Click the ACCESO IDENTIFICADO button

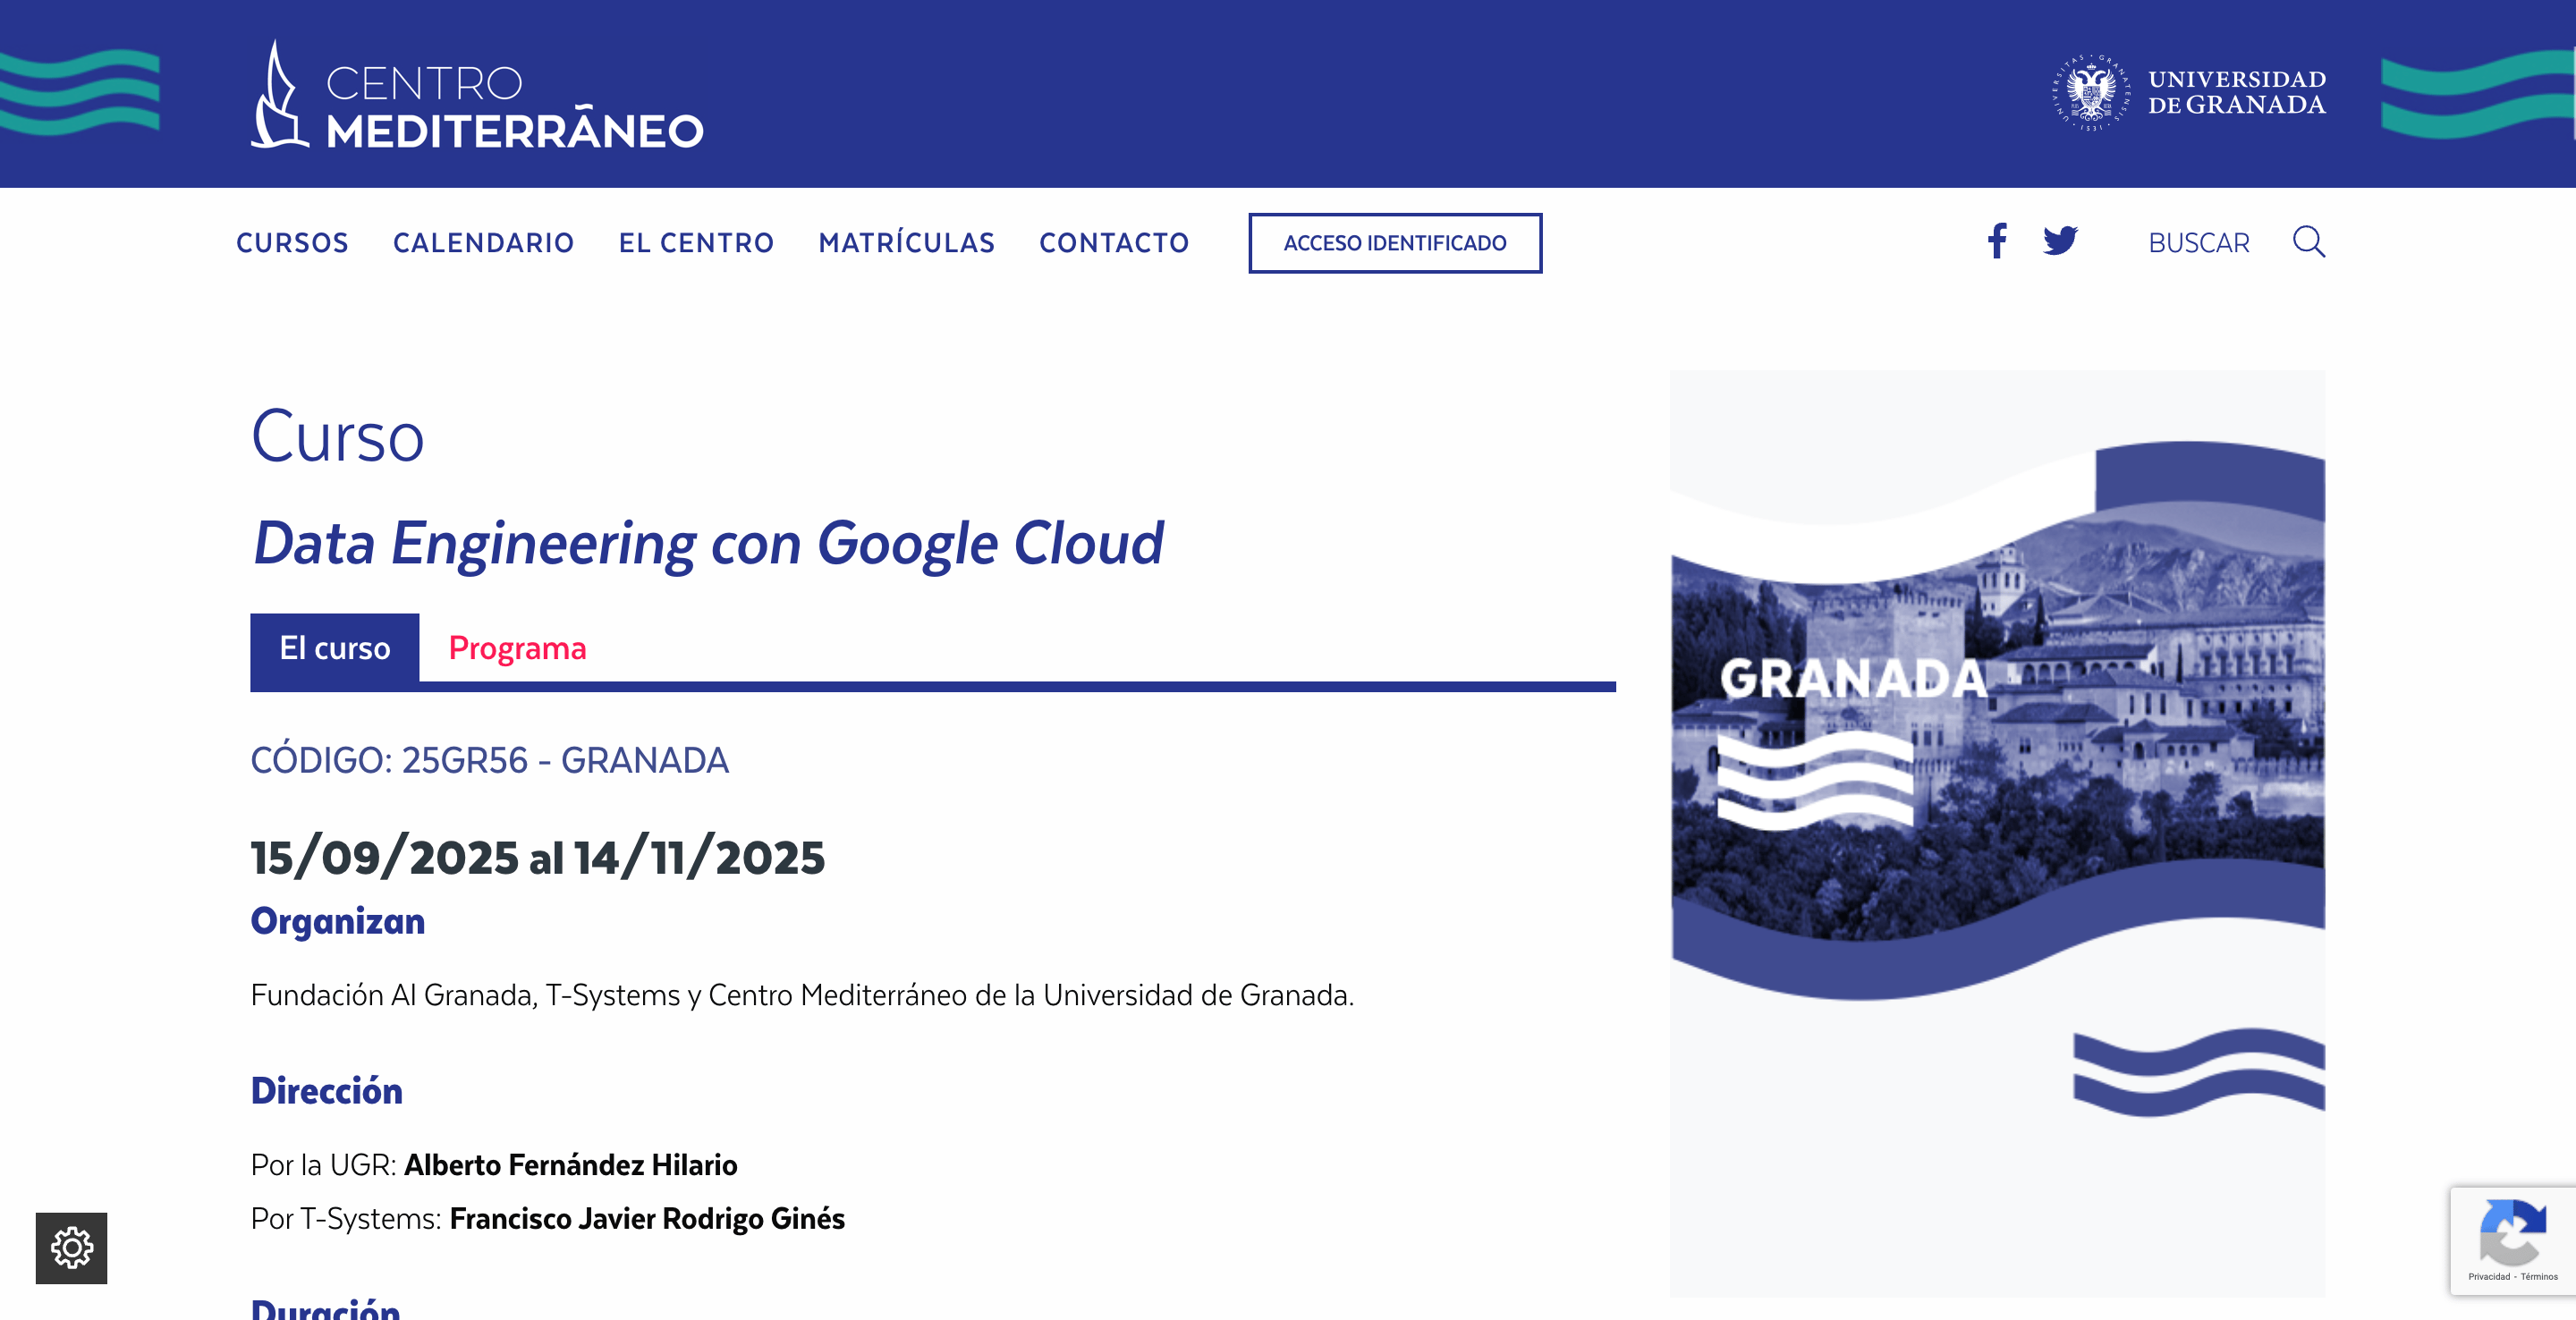coord(1394,243)
